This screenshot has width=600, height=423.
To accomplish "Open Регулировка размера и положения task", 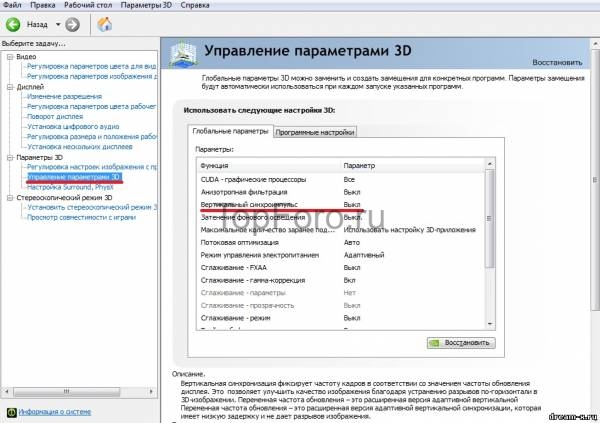I will click(92, 137).
